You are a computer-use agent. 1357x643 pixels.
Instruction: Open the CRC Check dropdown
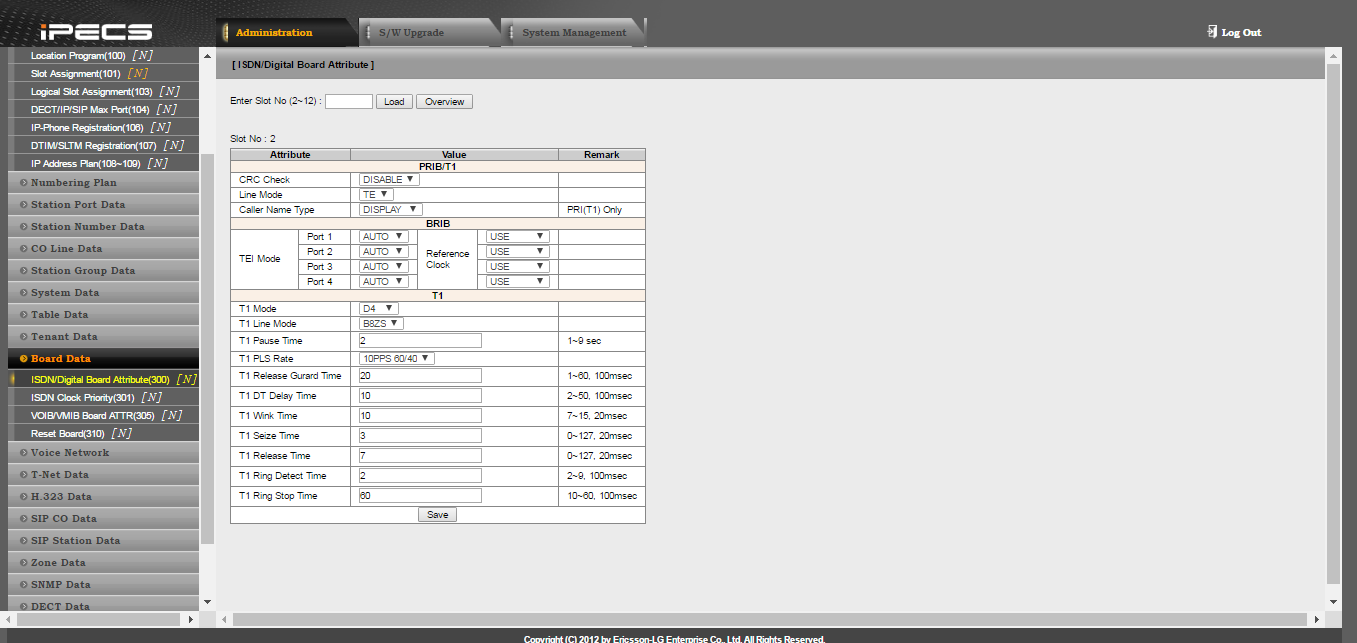click(x=389, y=180)
